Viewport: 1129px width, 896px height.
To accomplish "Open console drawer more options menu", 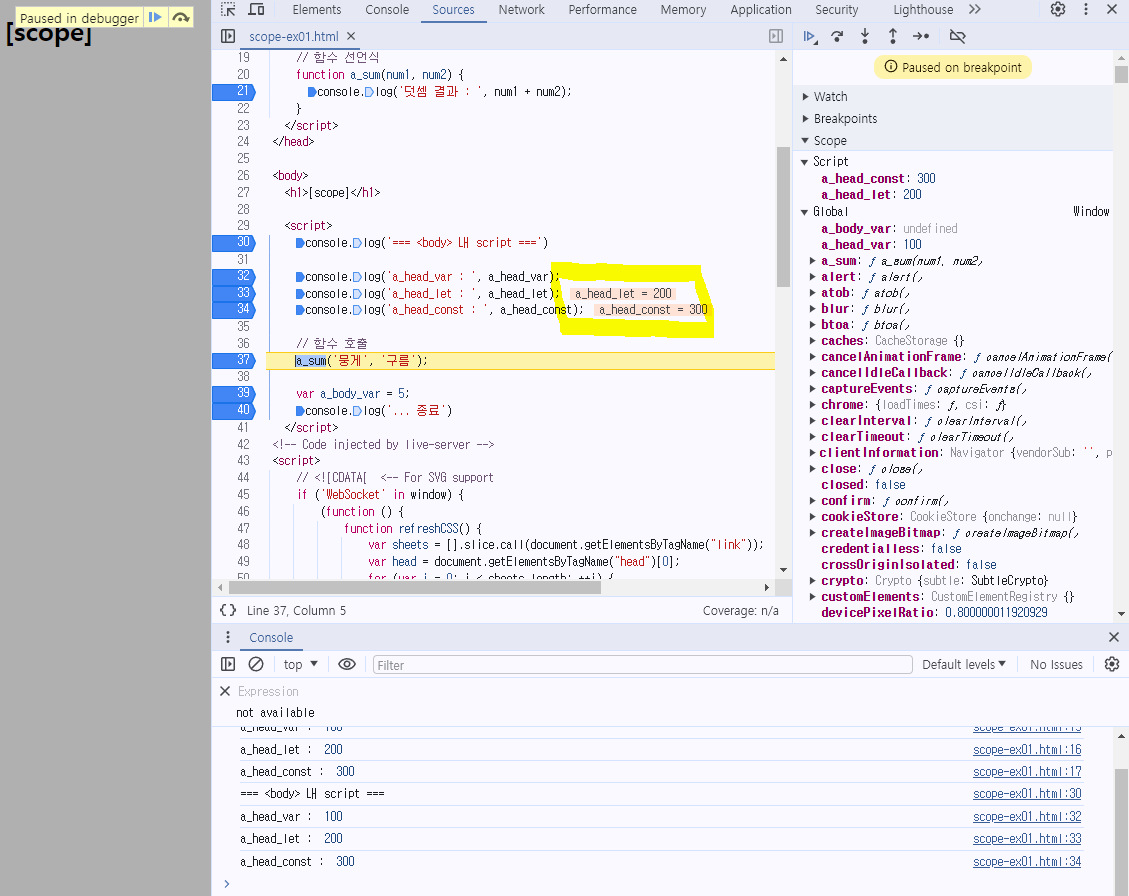I will click(x=228, y=637).
